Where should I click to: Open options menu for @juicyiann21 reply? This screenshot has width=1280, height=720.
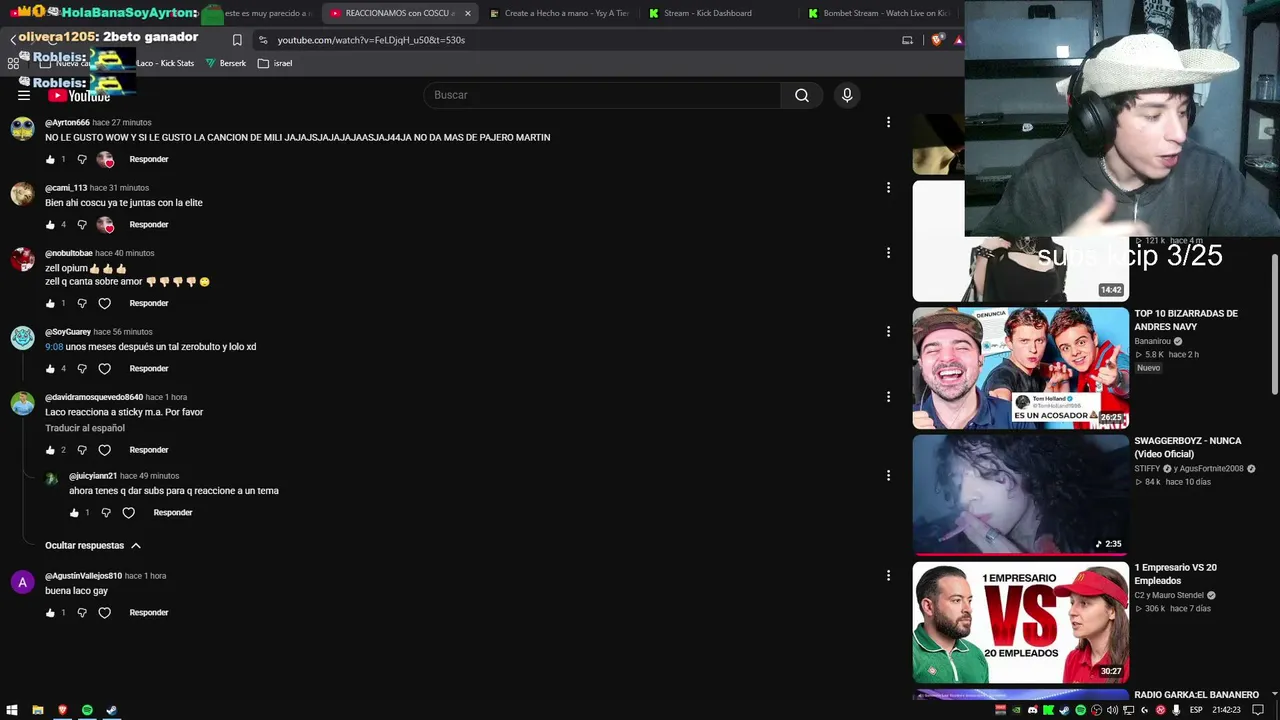(888, 475)
